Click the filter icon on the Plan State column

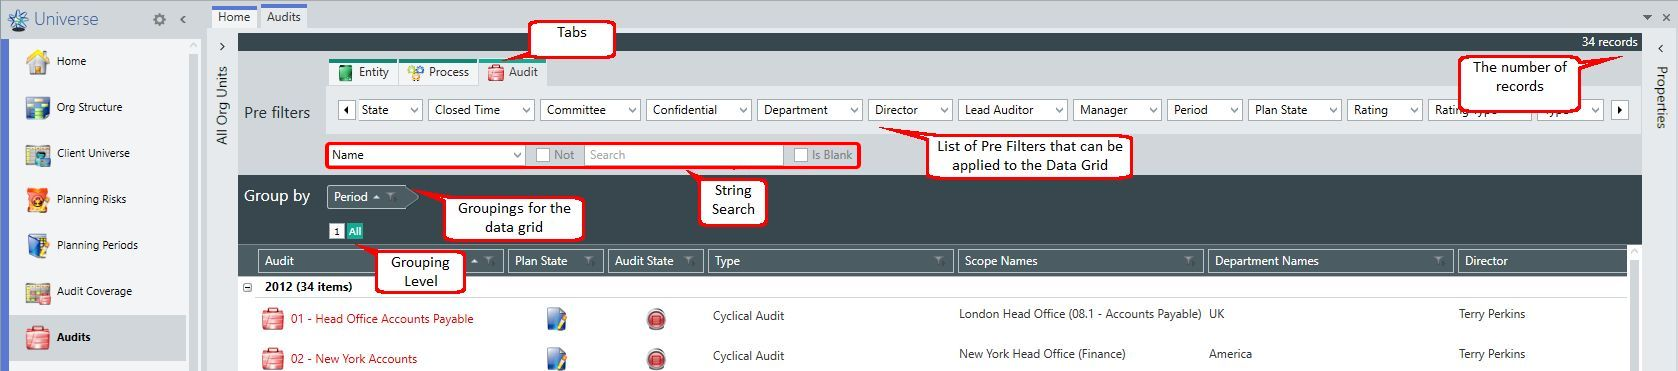coord(589,261)
